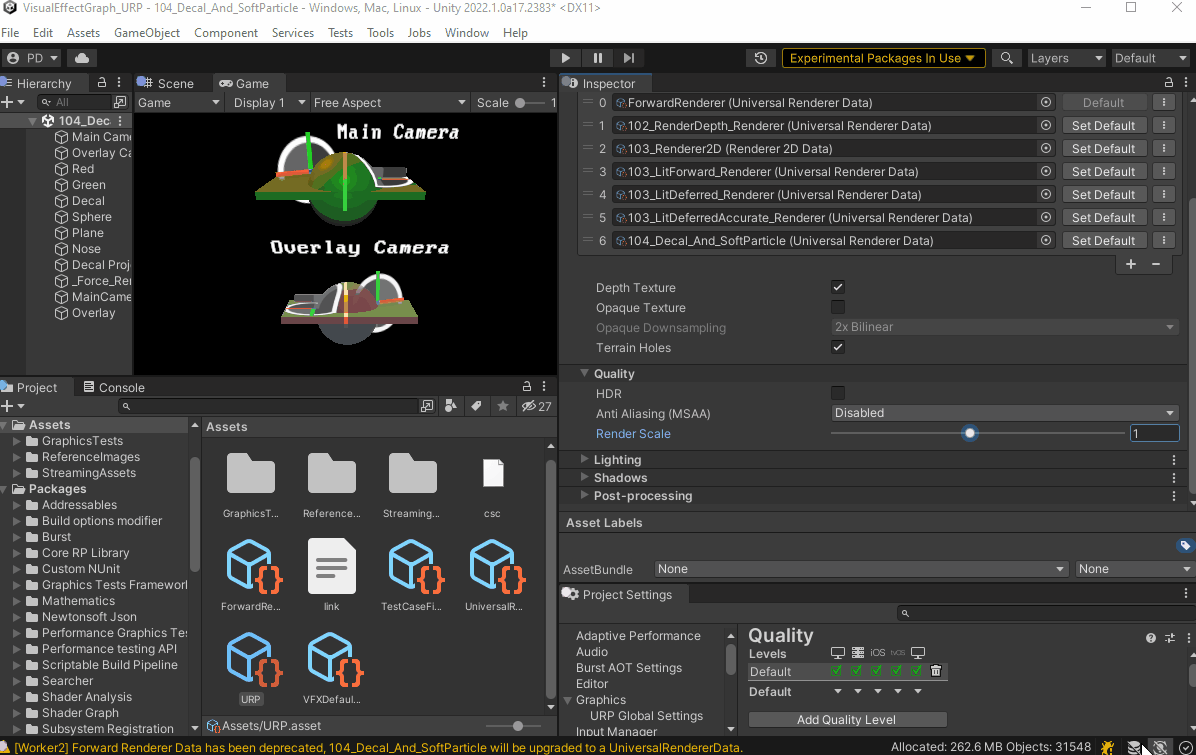Click the toolbar search magnifier icon
Viewport: 1196px width, 755px height.
pyautogui.click(x=1007, y=58)
